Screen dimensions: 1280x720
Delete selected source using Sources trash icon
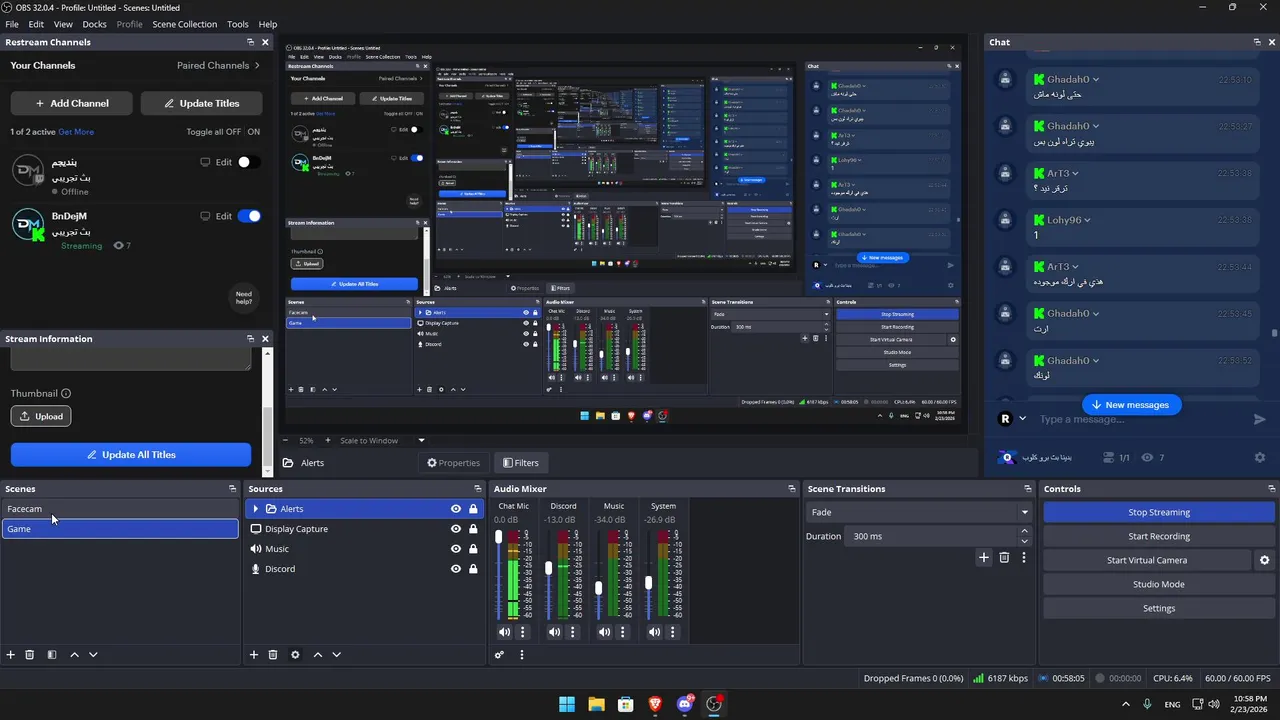(273, 655)
